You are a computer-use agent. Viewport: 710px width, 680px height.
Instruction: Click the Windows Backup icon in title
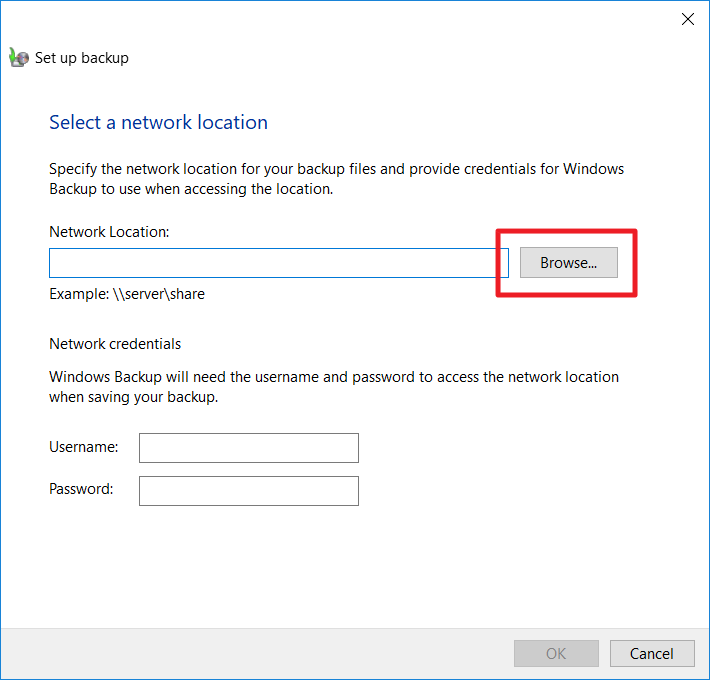coord(19,58)
